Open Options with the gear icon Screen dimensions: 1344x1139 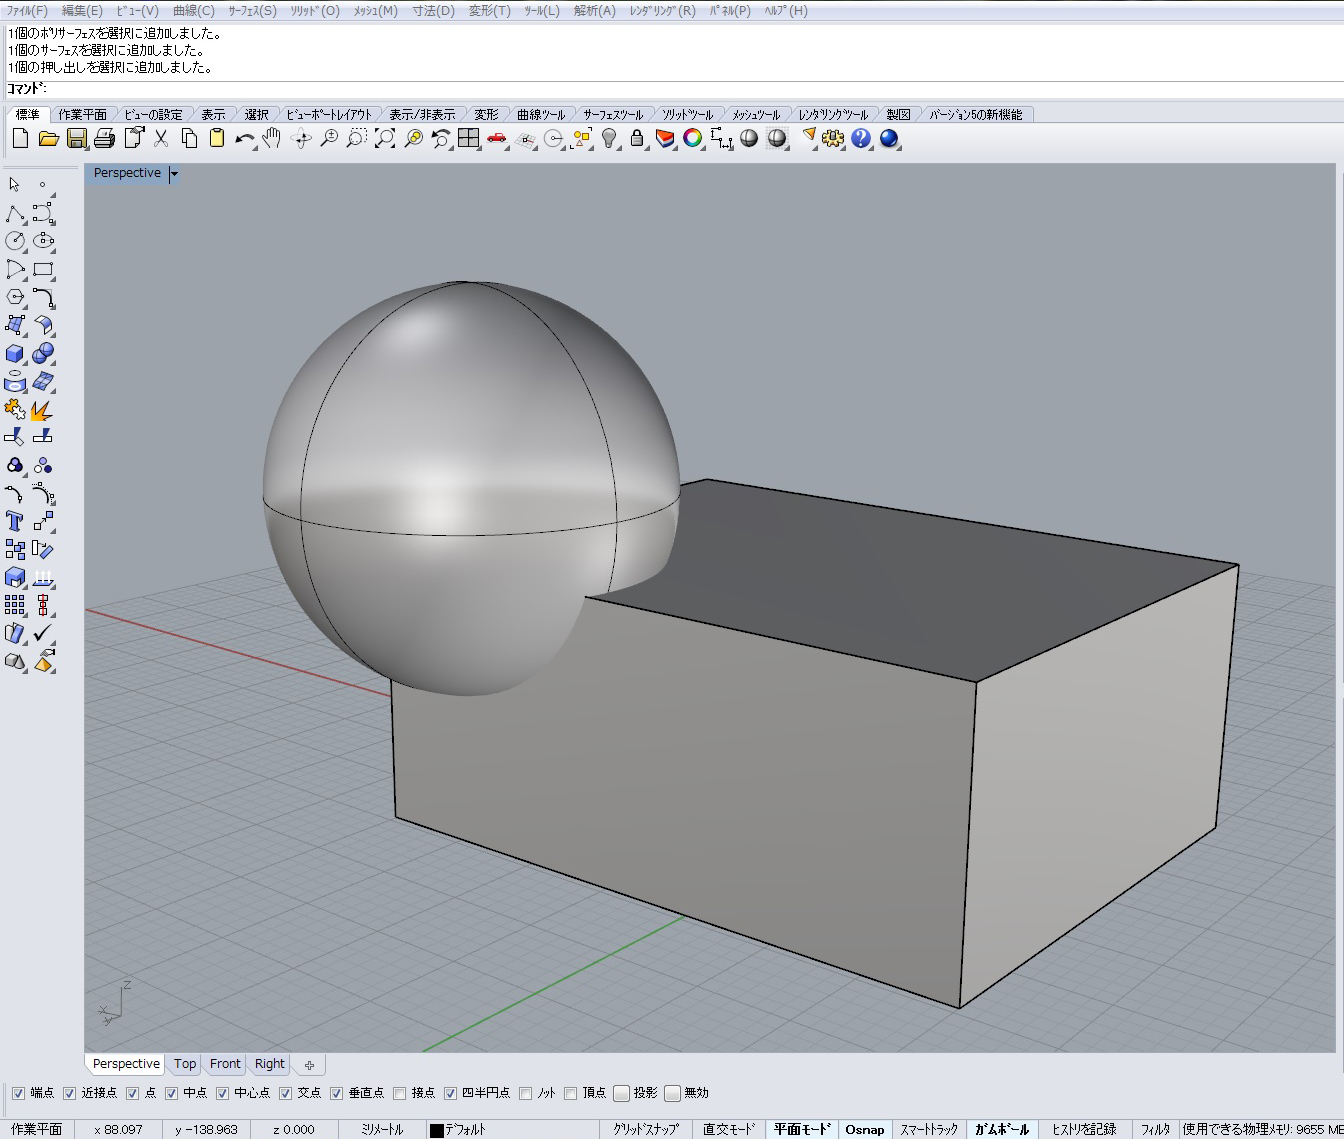pyautogui.click(x=833, y=139)
